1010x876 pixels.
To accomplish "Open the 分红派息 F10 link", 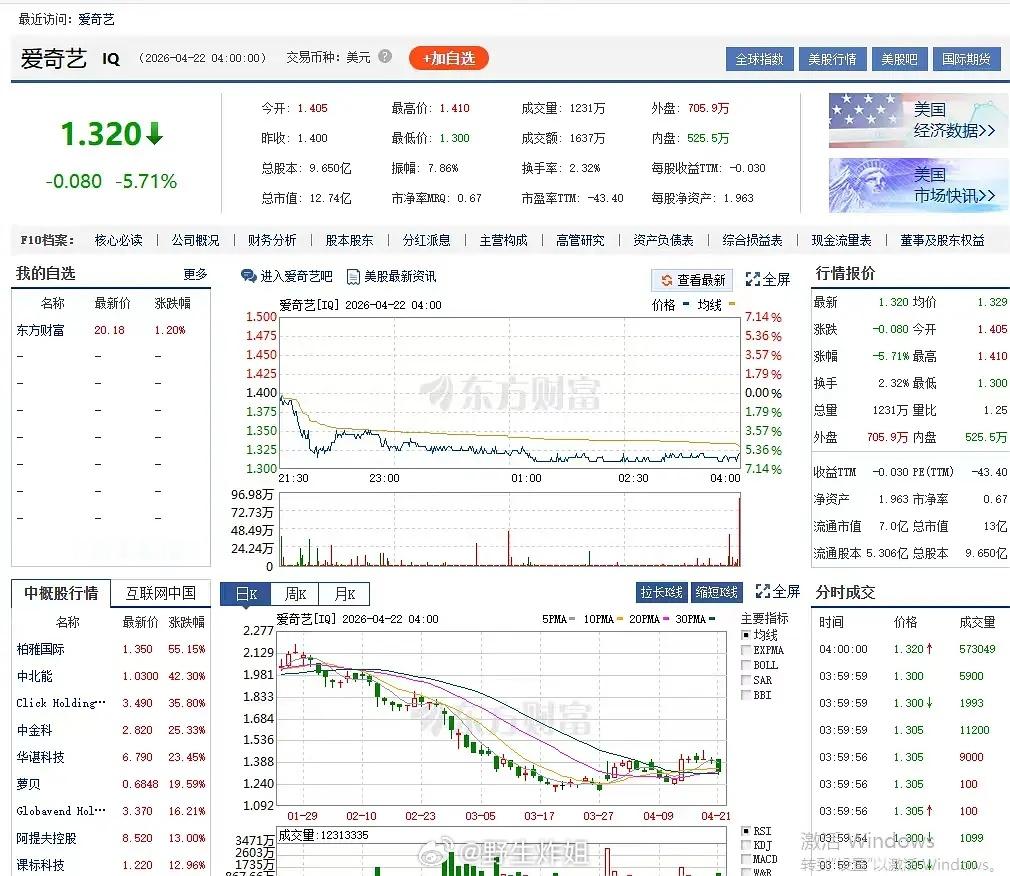I will [426, 240].
